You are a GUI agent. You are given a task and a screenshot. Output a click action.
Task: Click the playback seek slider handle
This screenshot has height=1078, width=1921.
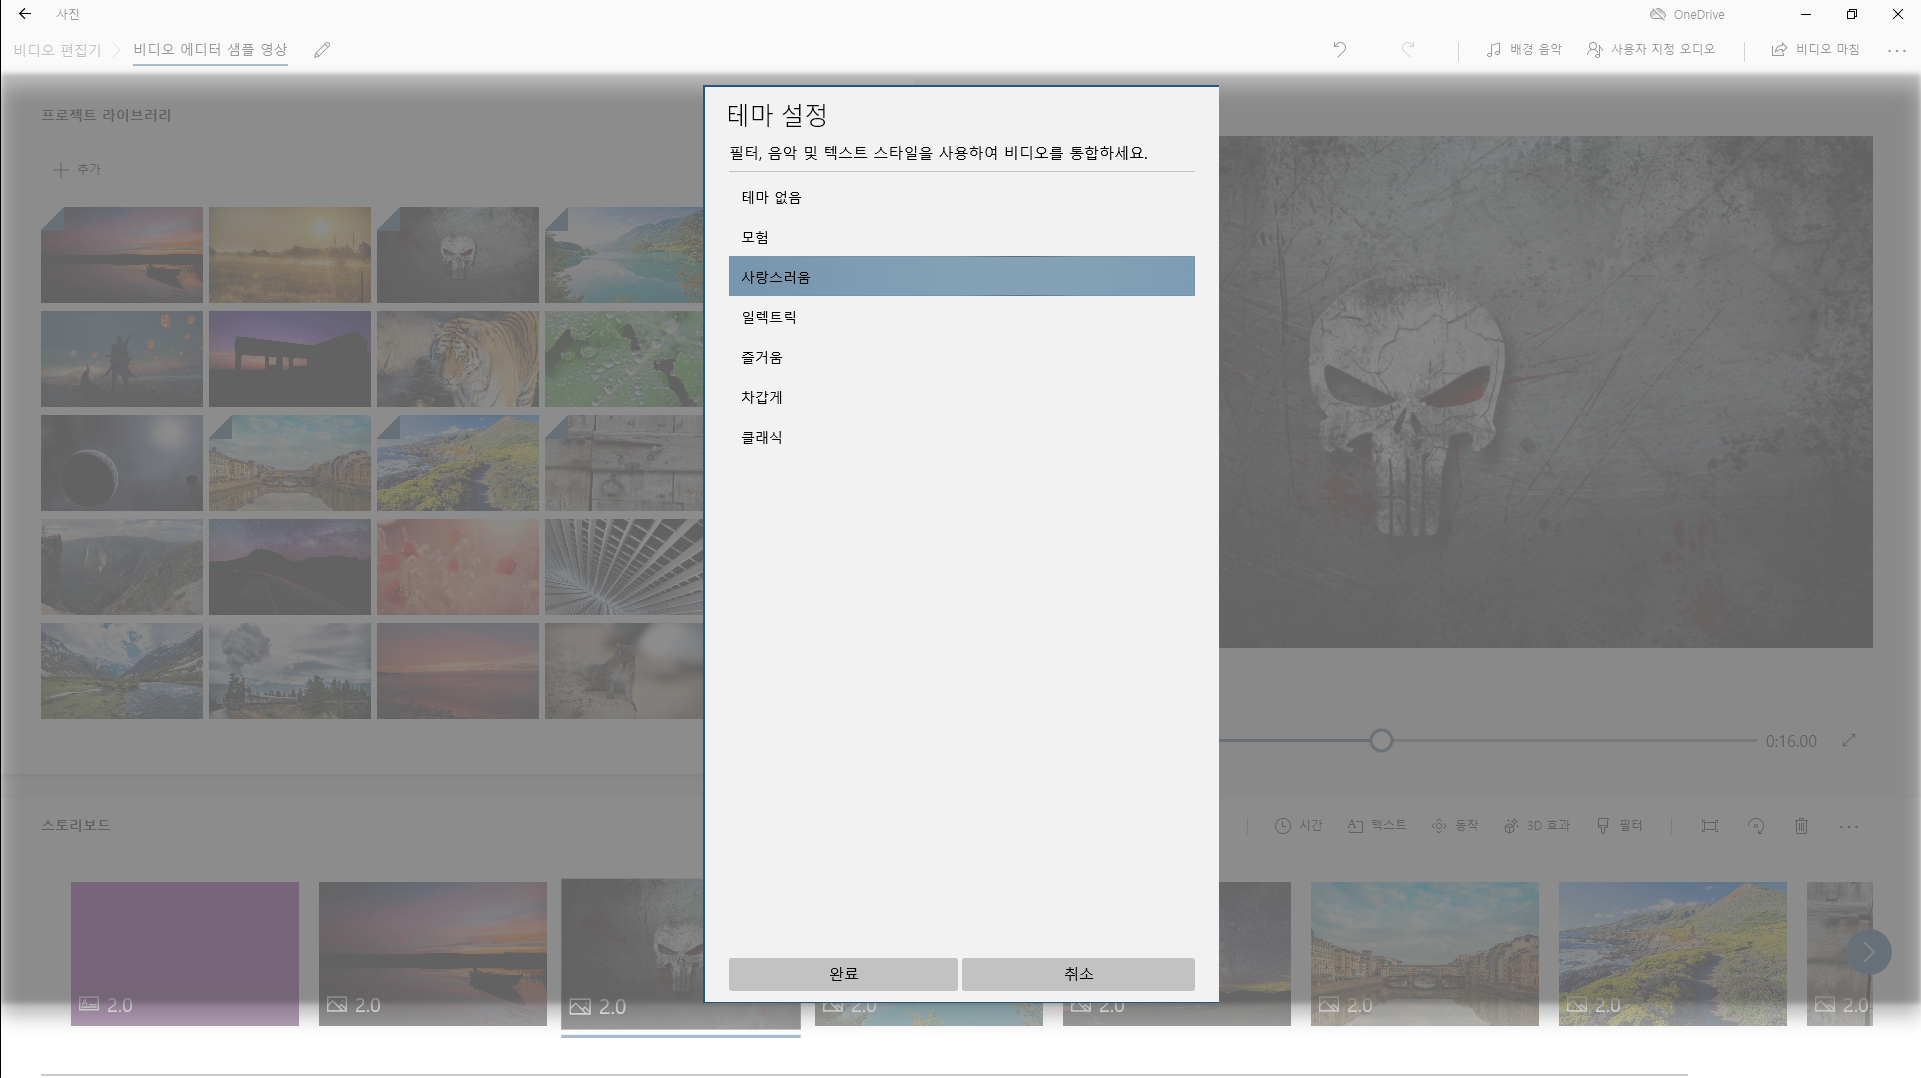[1381, 741]
